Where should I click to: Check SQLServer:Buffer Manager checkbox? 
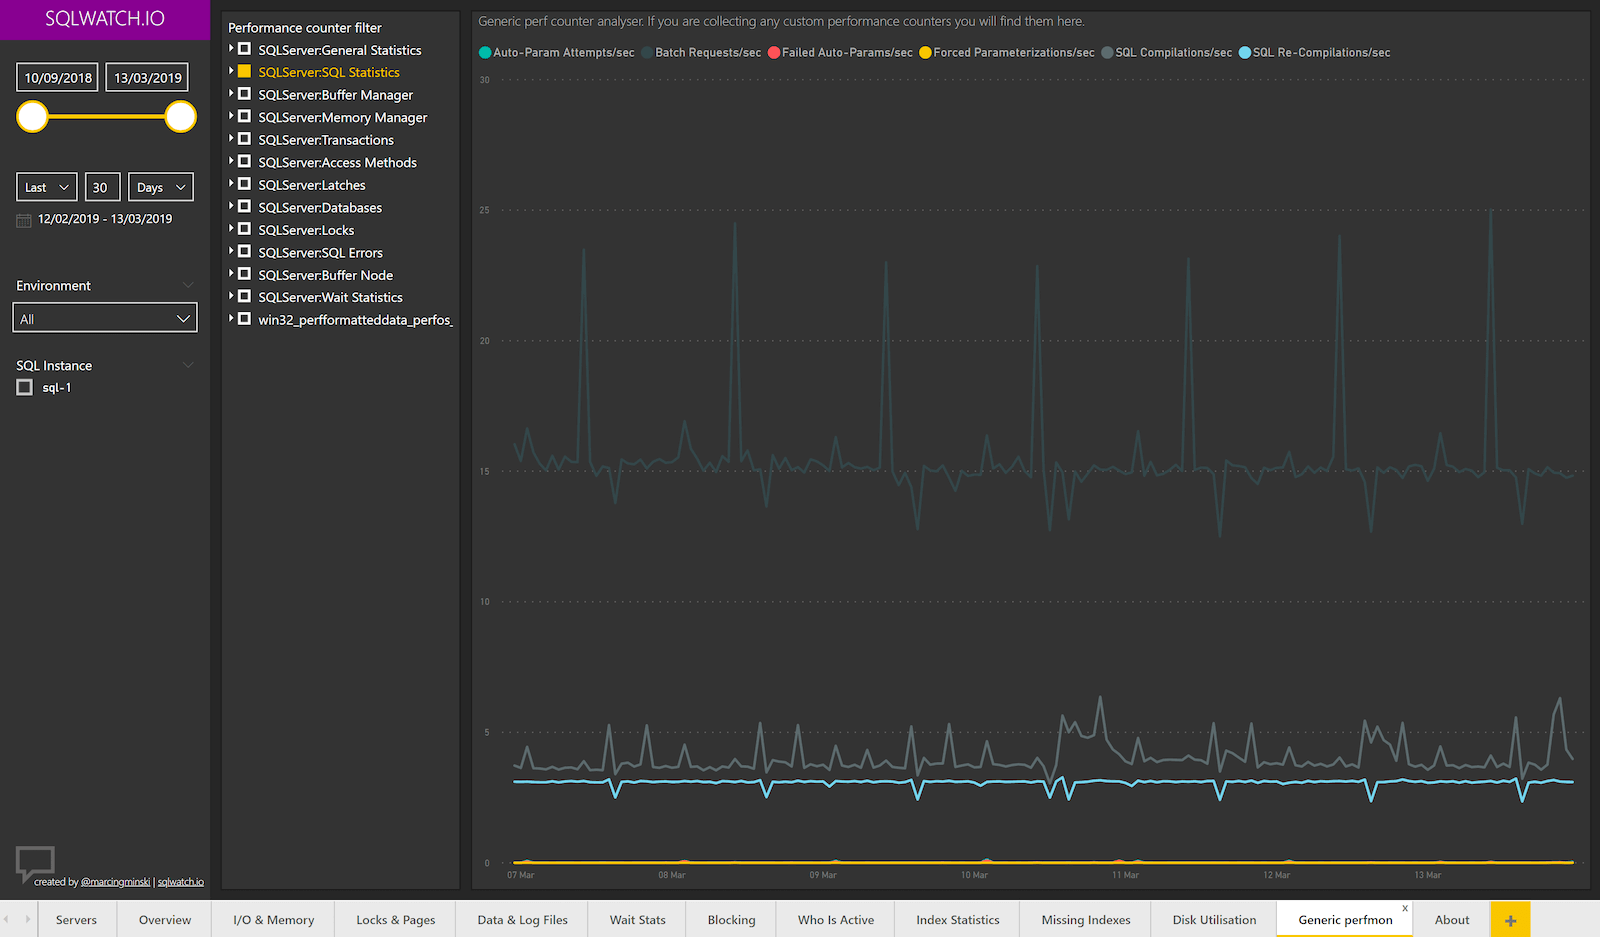[244, 94]
